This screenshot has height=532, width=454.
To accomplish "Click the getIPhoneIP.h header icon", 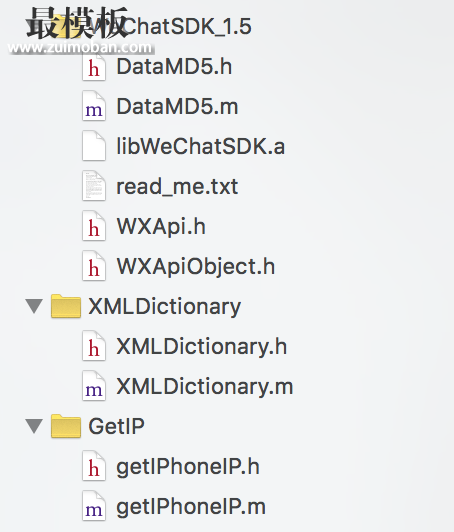I will [x=94, y=467].
